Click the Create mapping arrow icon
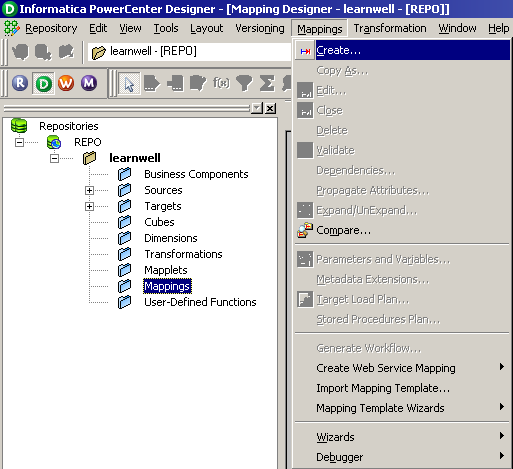The width and height of the screenshot is (513, 469). (305, 51)
